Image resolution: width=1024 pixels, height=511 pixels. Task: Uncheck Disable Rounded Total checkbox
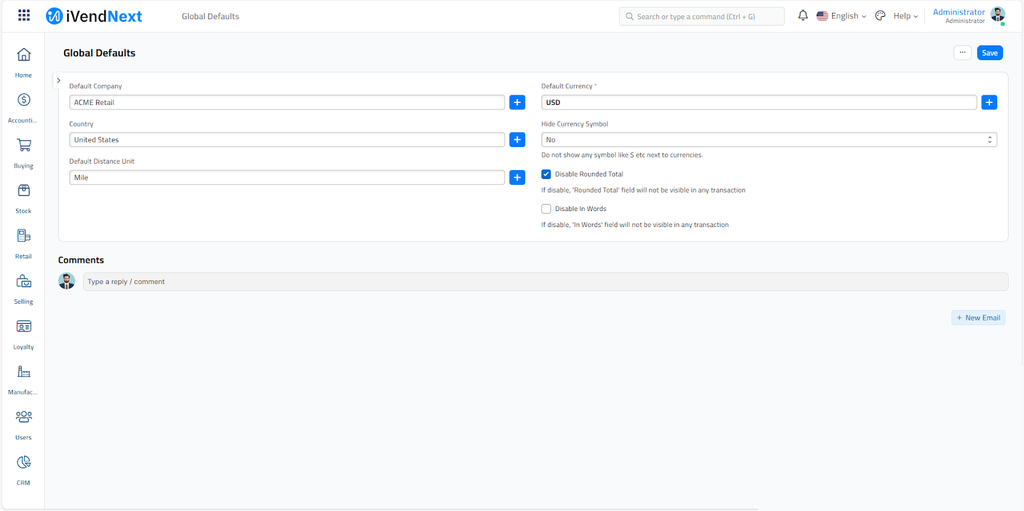546,174
